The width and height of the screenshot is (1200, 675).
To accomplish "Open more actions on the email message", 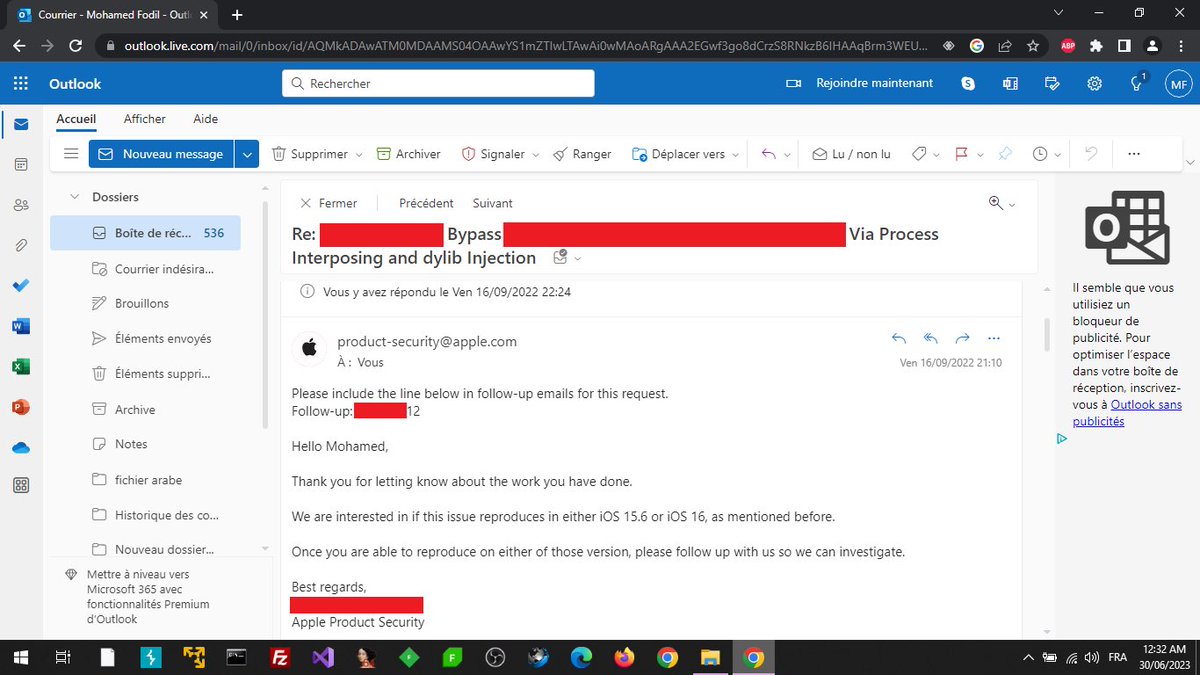I will 993,338.
